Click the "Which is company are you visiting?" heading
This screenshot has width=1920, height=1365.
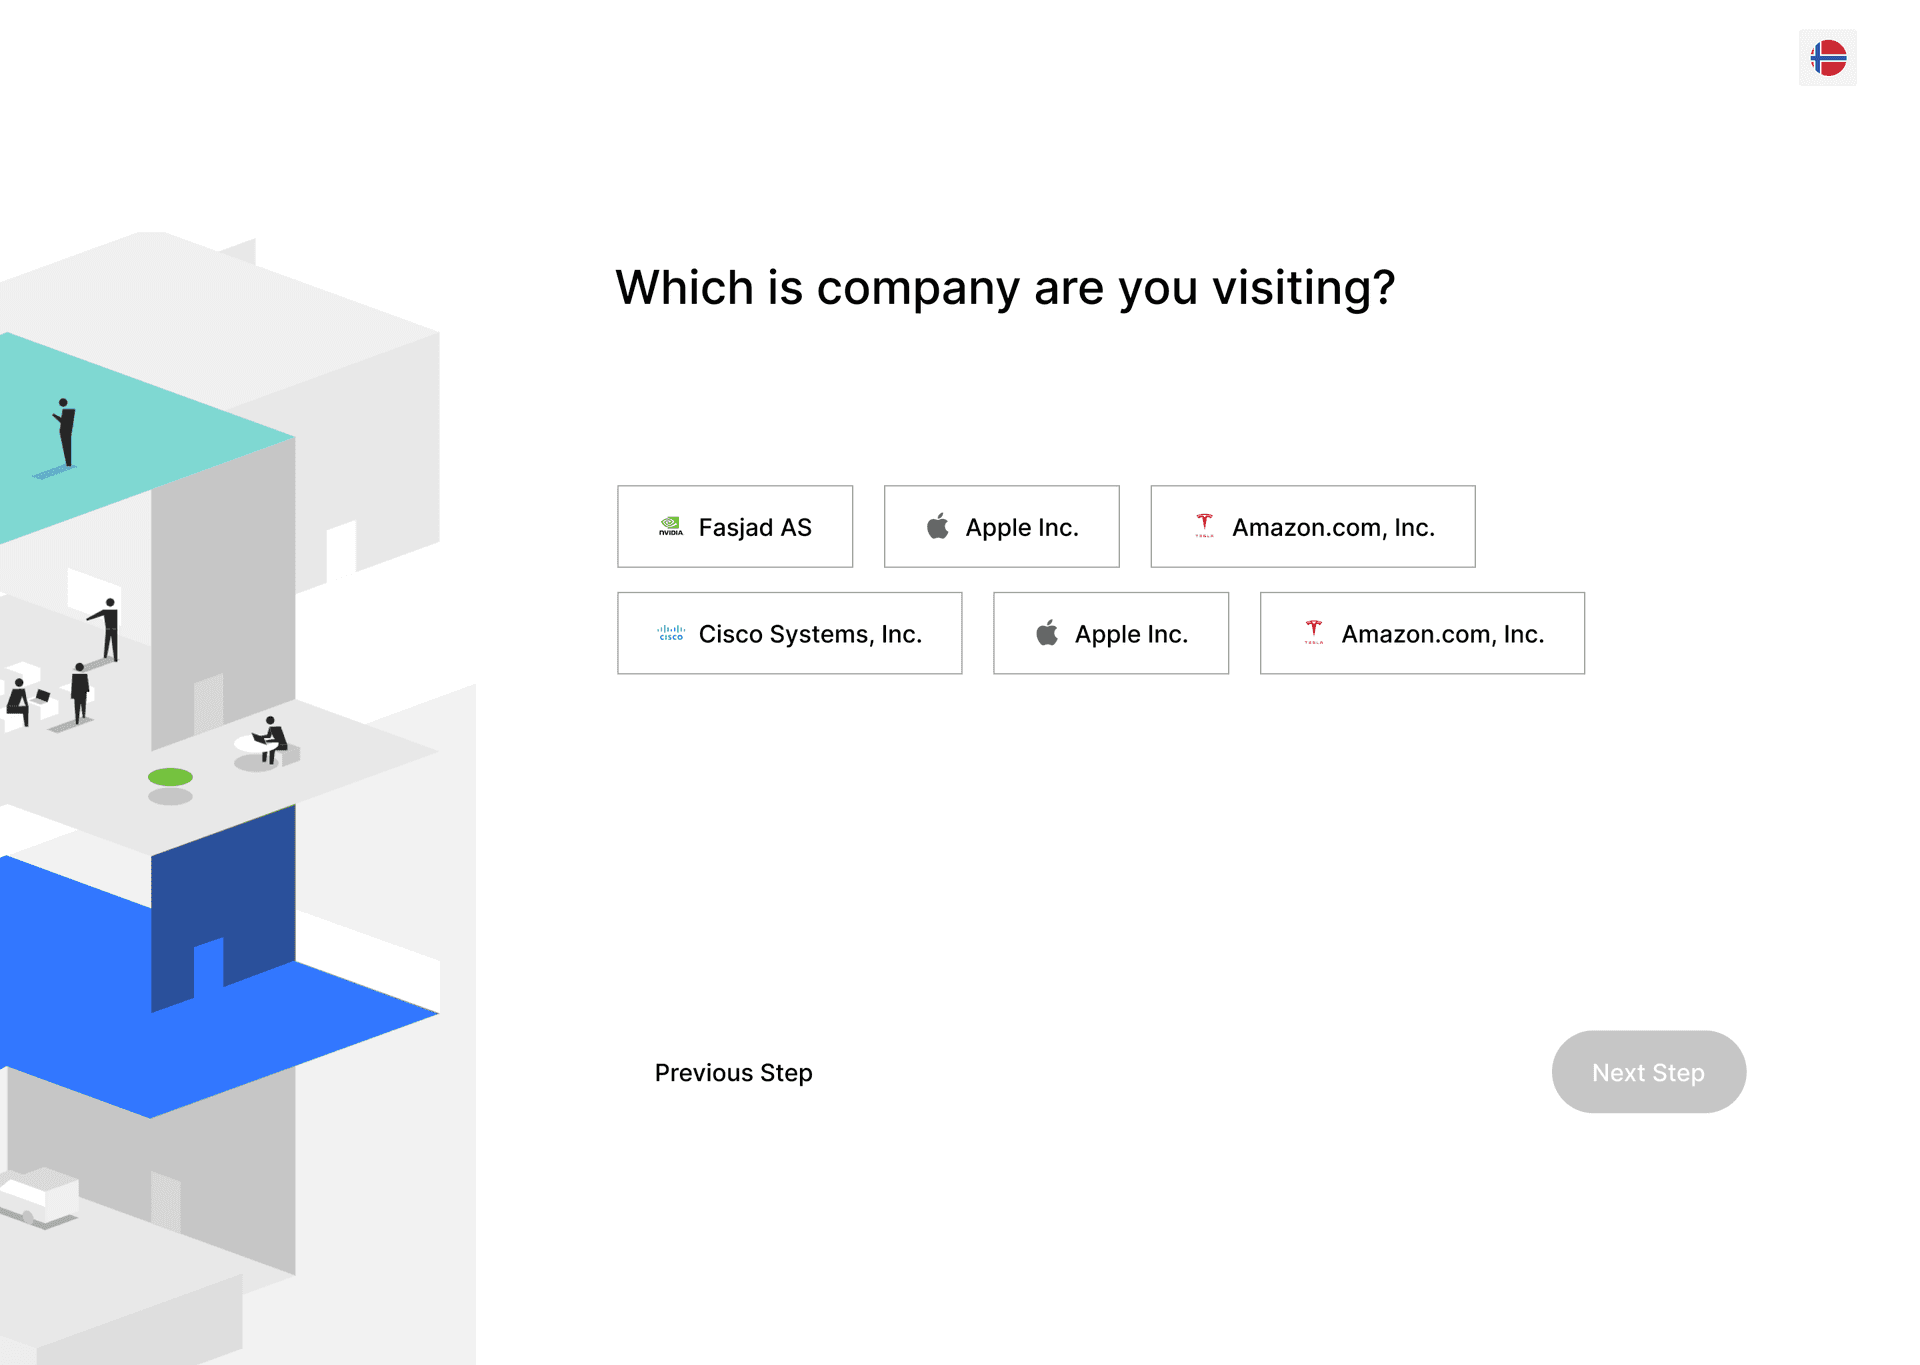coord(1005,288)
